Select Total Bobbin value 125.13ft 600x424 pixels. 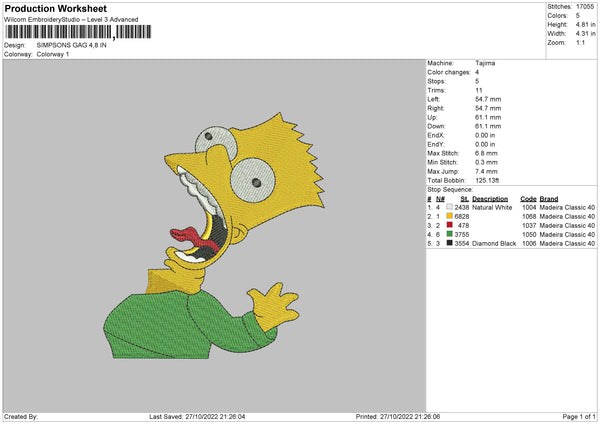click(487, 180)
